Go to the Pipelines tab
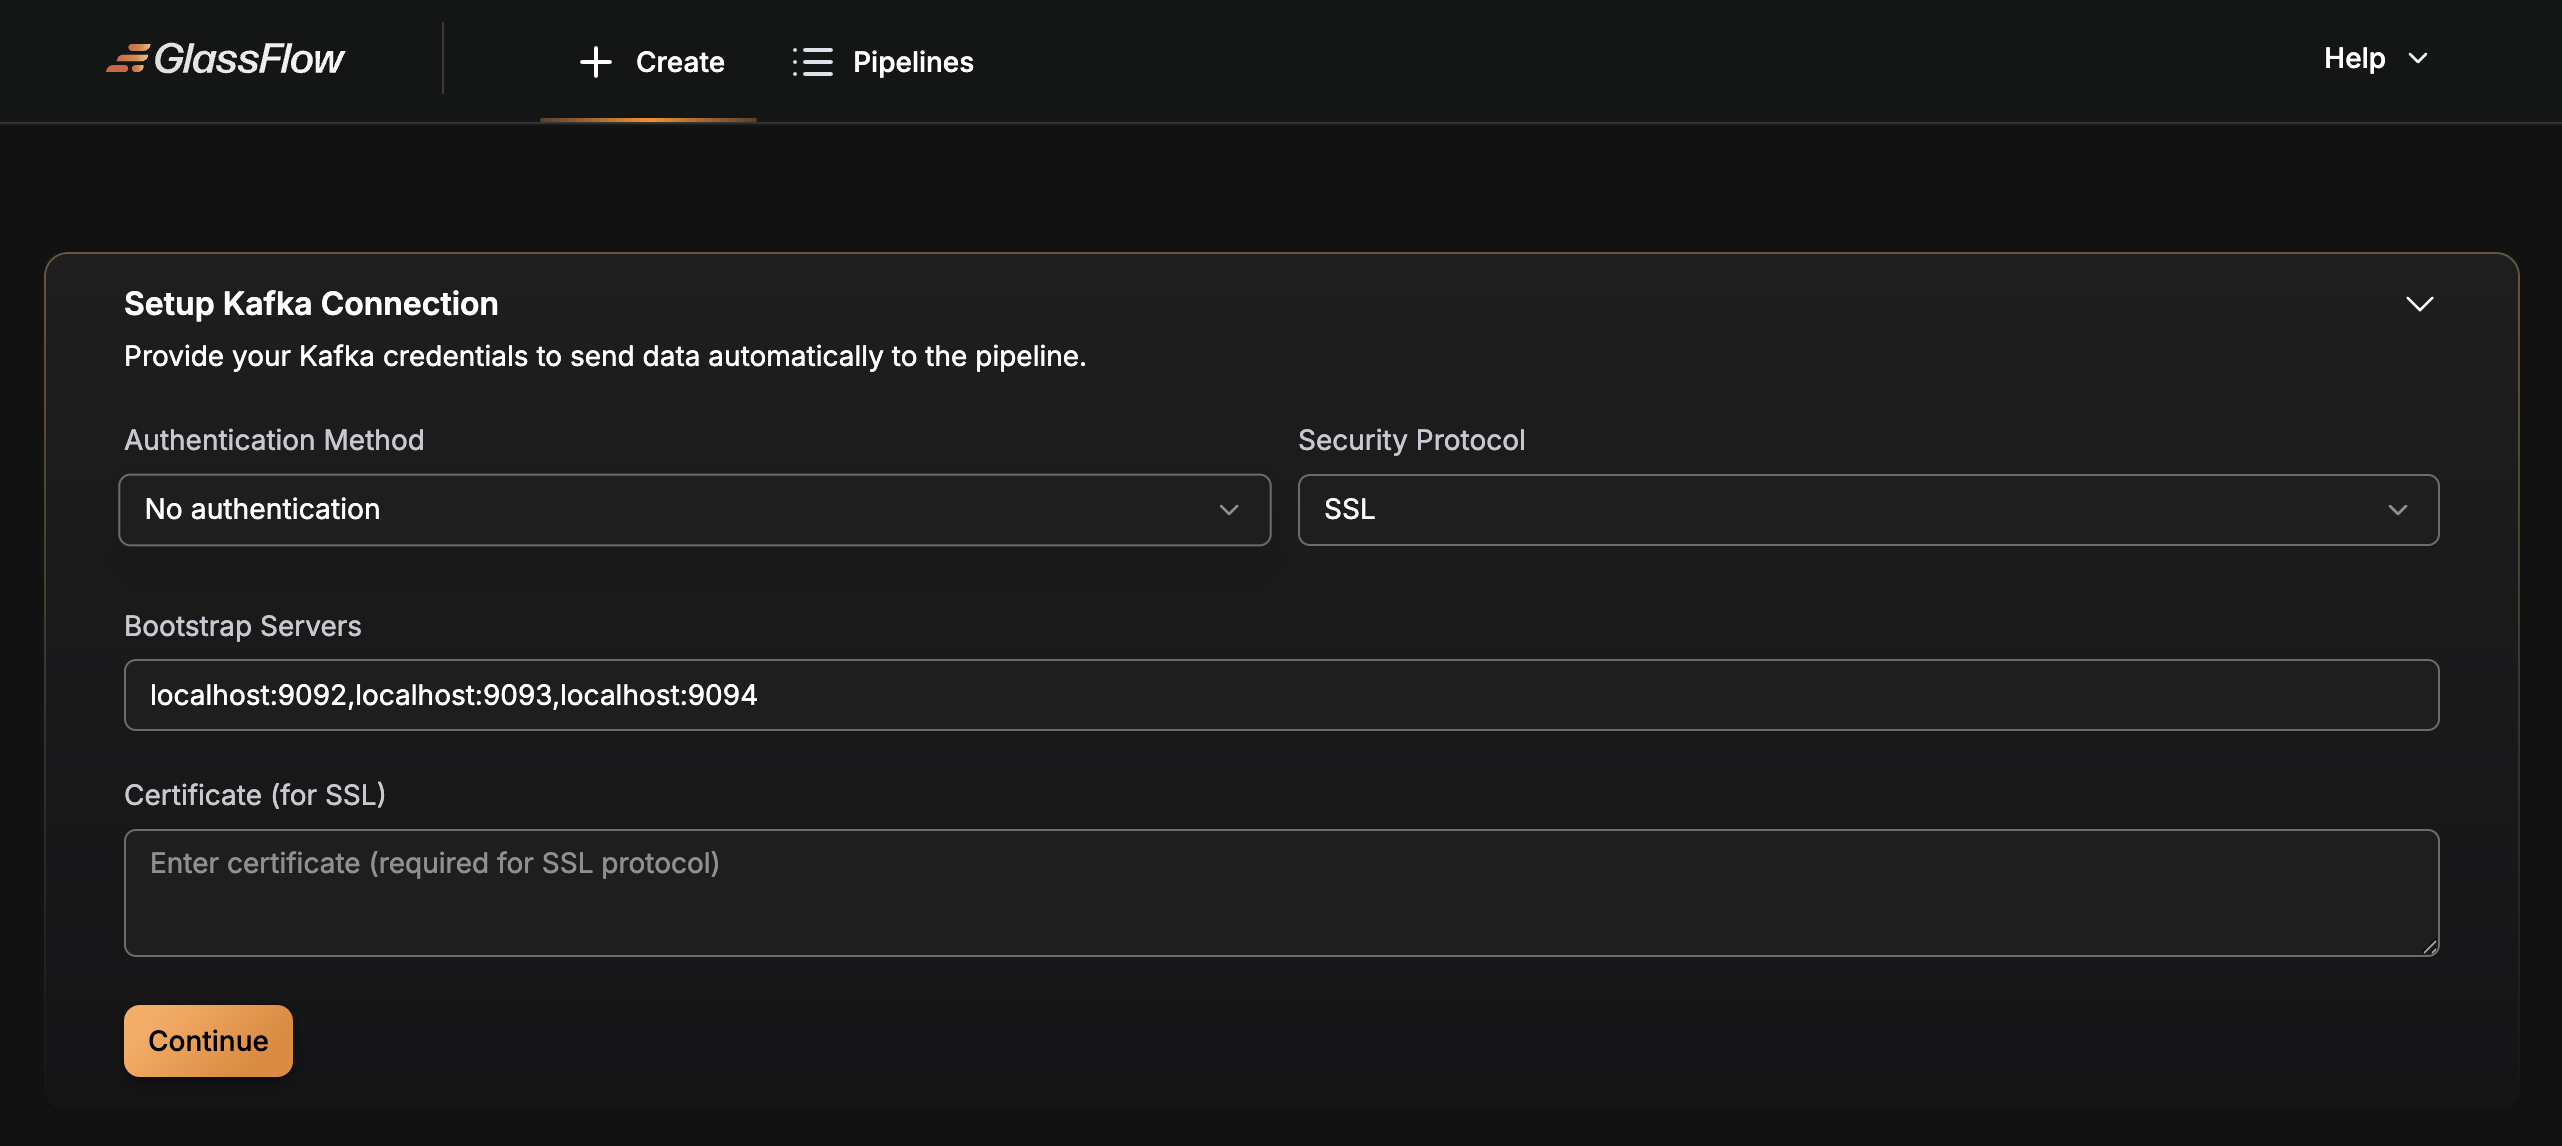 (912, 62)
